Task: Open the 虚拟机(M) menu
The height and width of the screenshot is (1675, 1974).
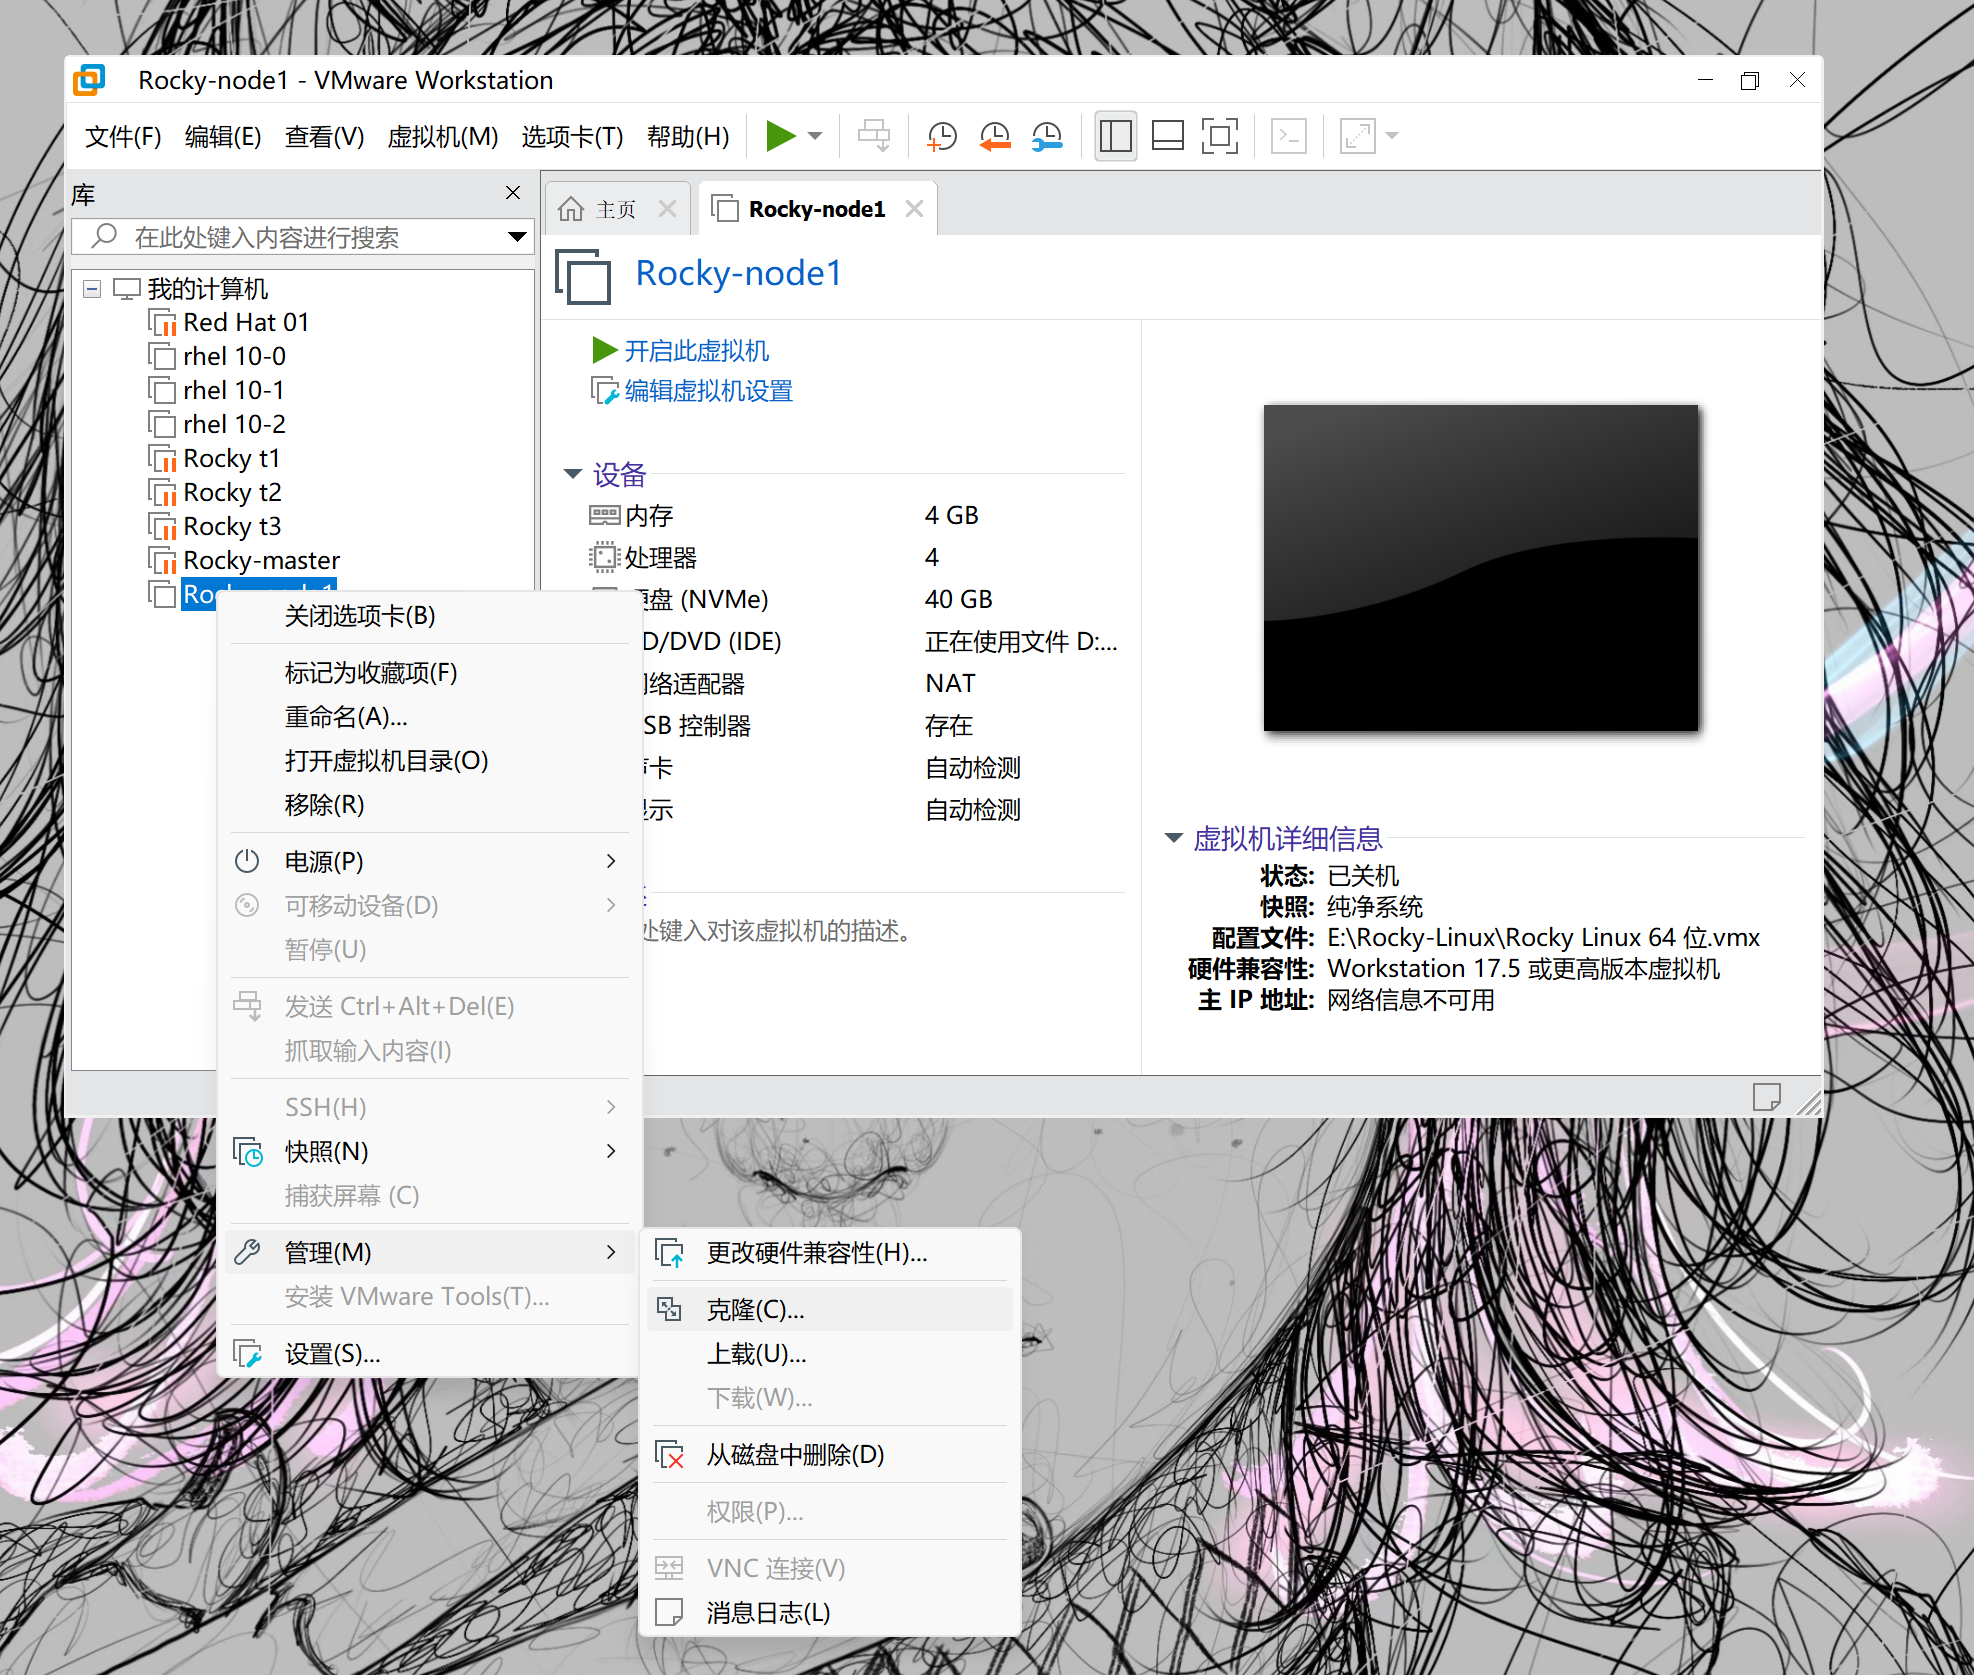Action: (442, 136)
